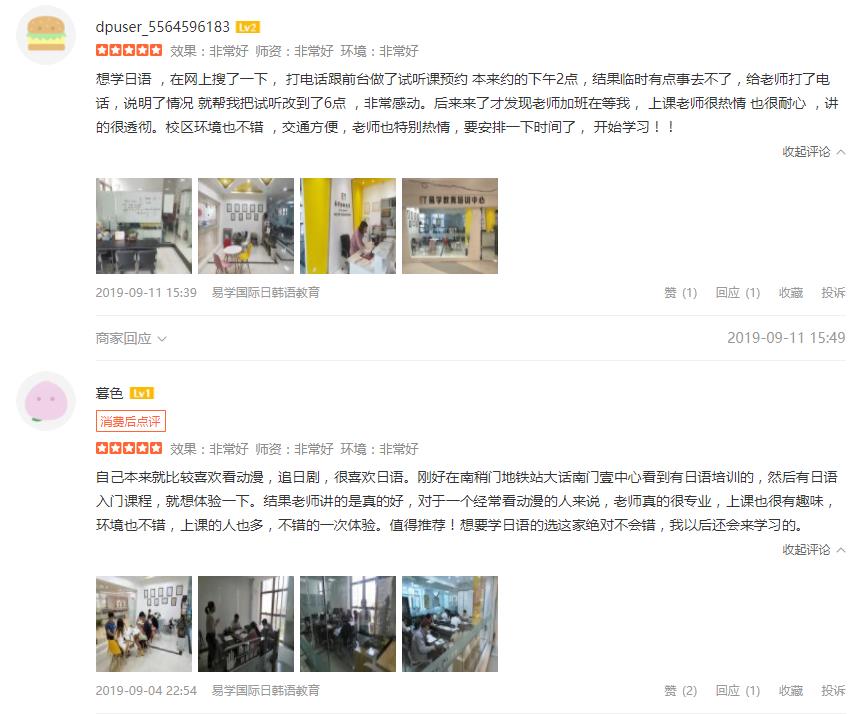Image resolution: width=862 pixels, height=714 pixels.
Task: Click the Lv1 badge beside 暮色
Action: pyautogui.click(x=142, y=393)
